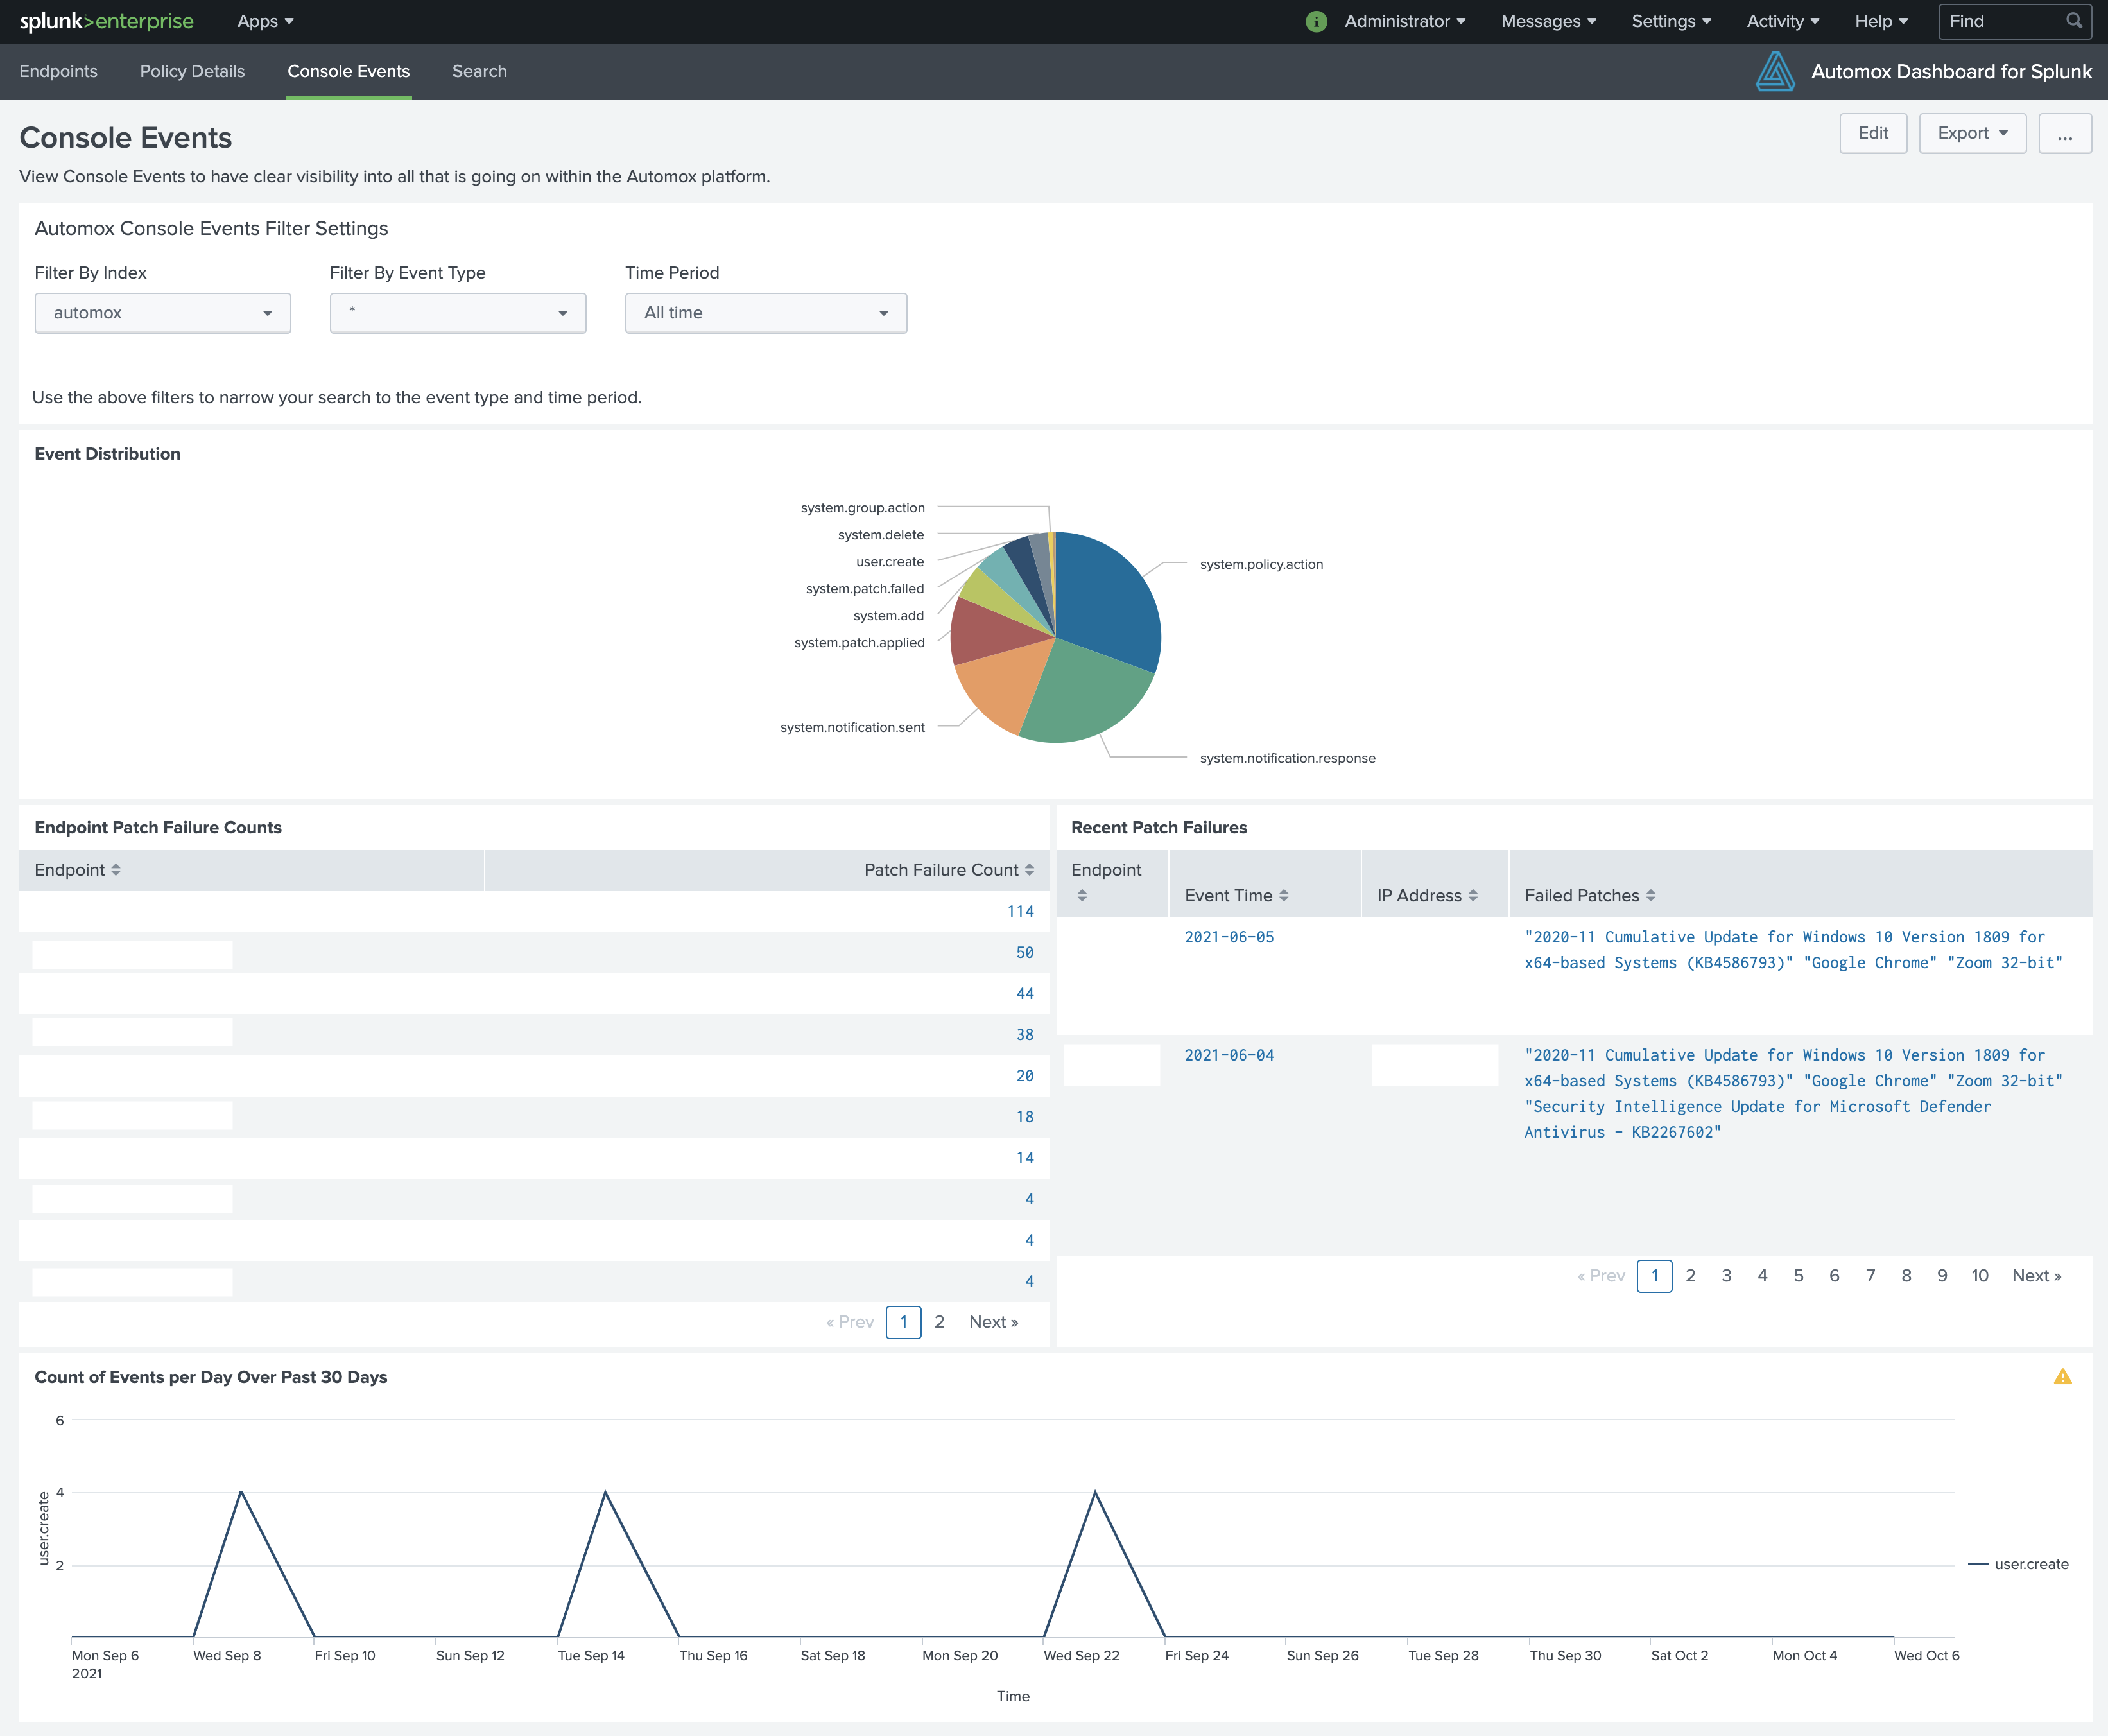Click the 2021-06-05 event time cell

pos(1229,937)
